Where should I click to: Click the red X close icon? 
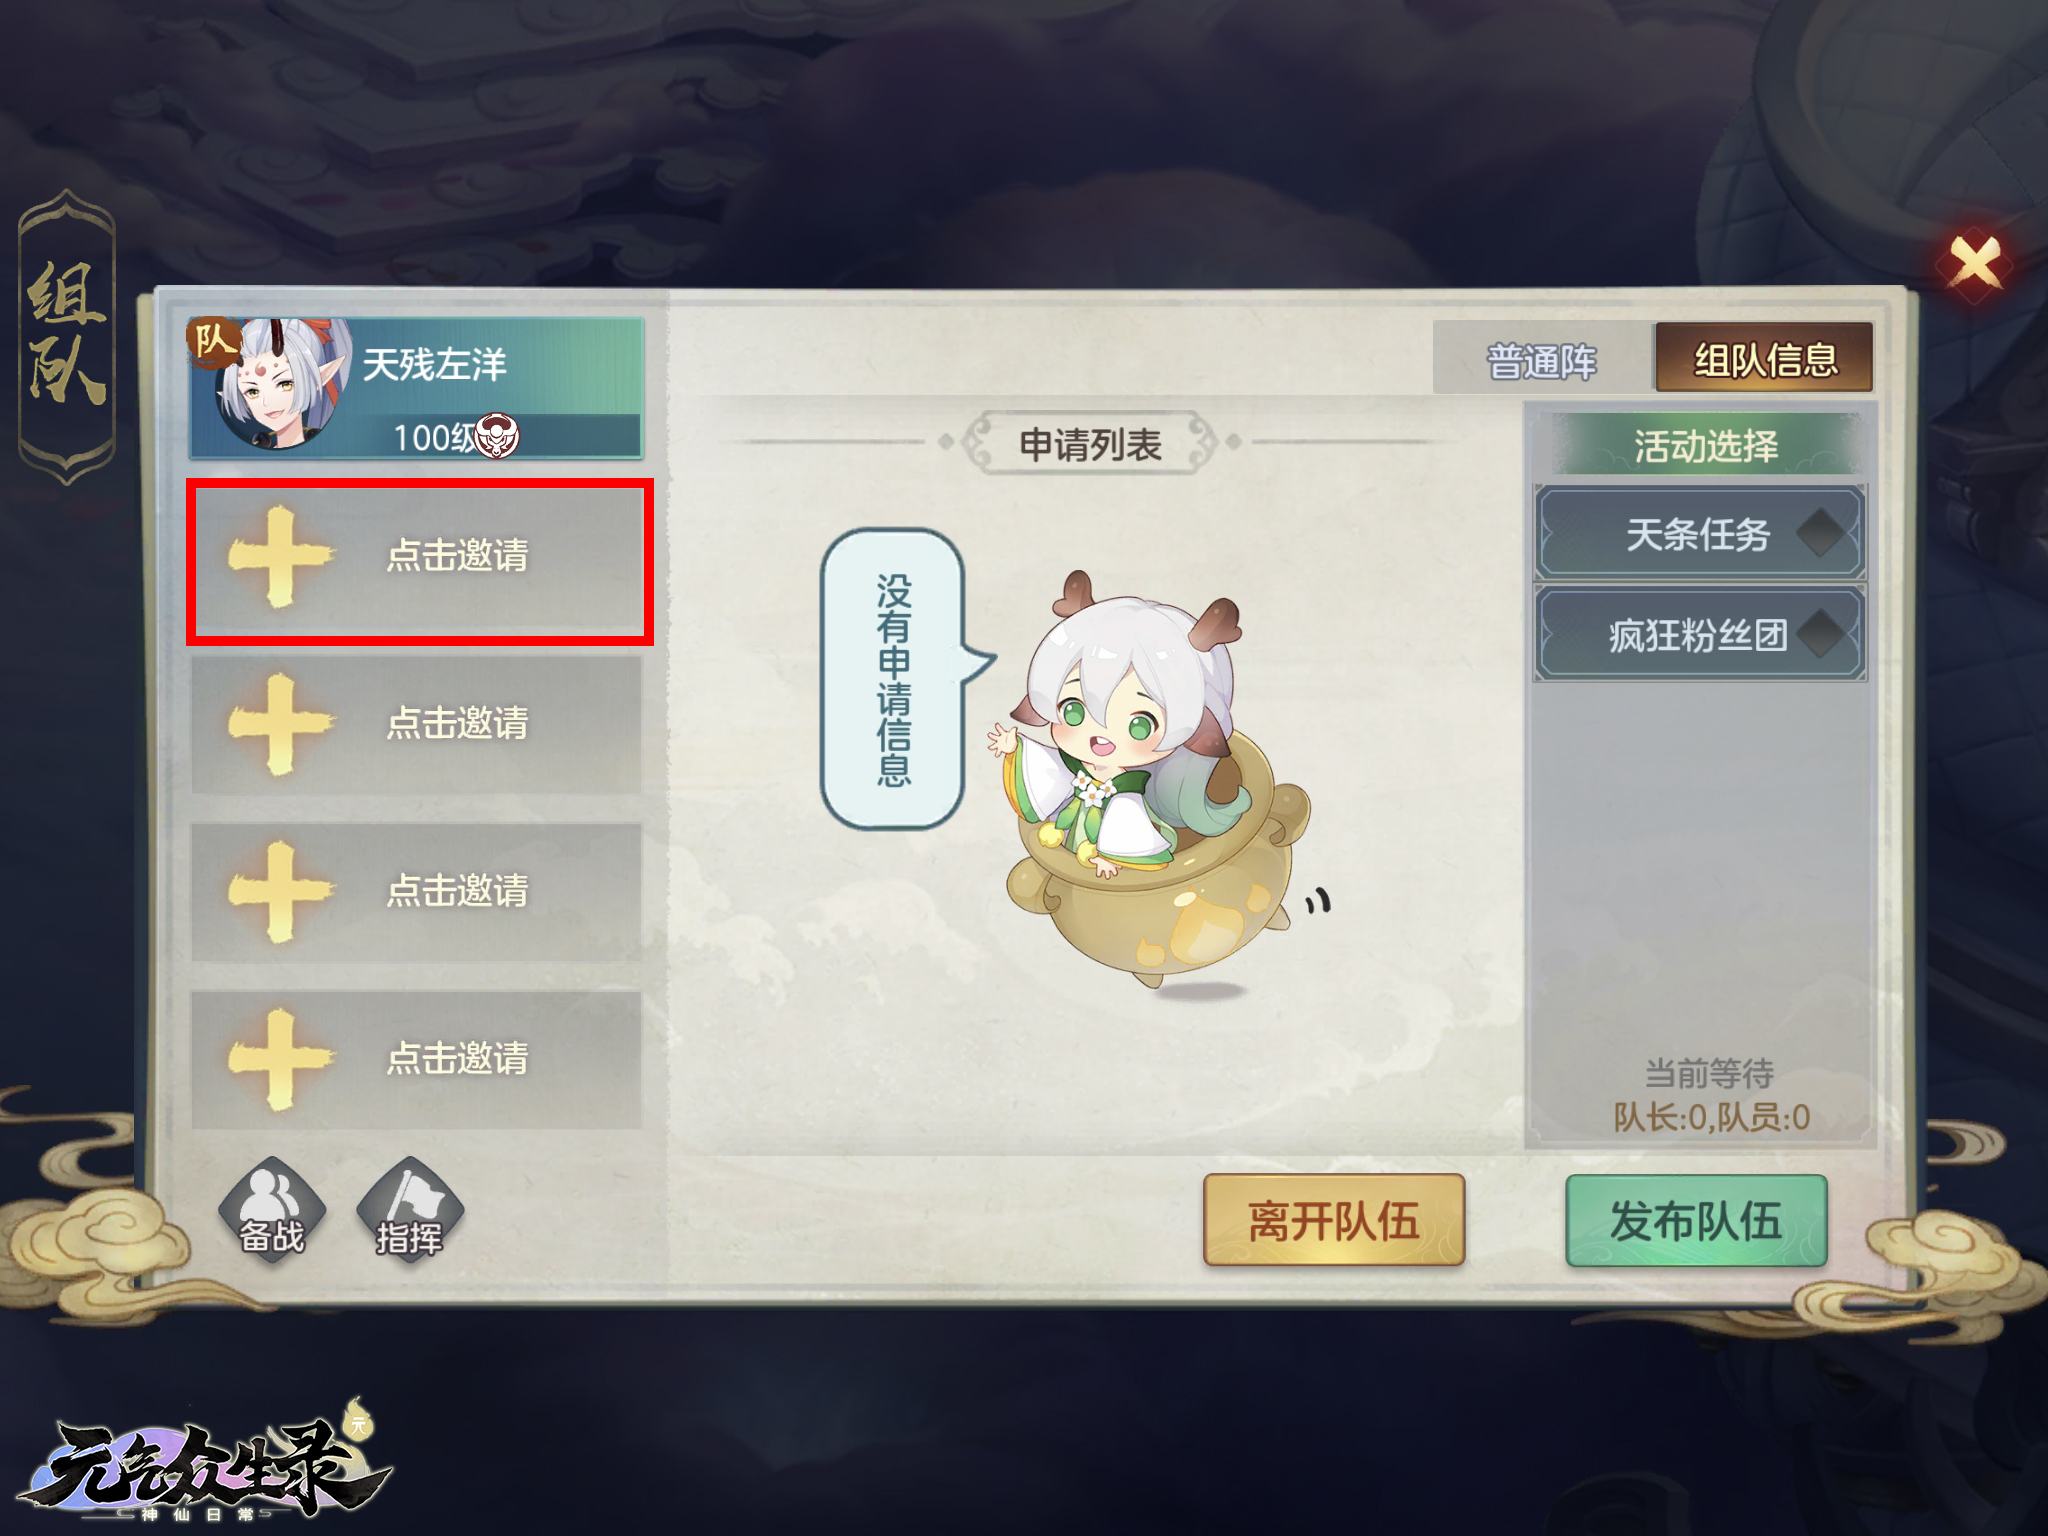(1975, 264)
